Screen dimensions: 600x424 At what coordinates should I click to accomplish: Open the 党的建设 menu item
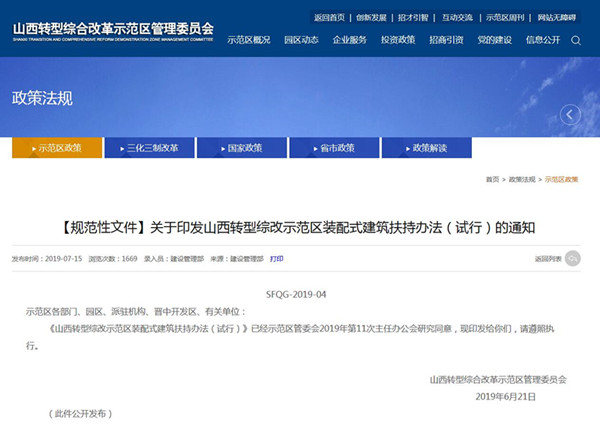pyautogui.click(x=497, y=40)
